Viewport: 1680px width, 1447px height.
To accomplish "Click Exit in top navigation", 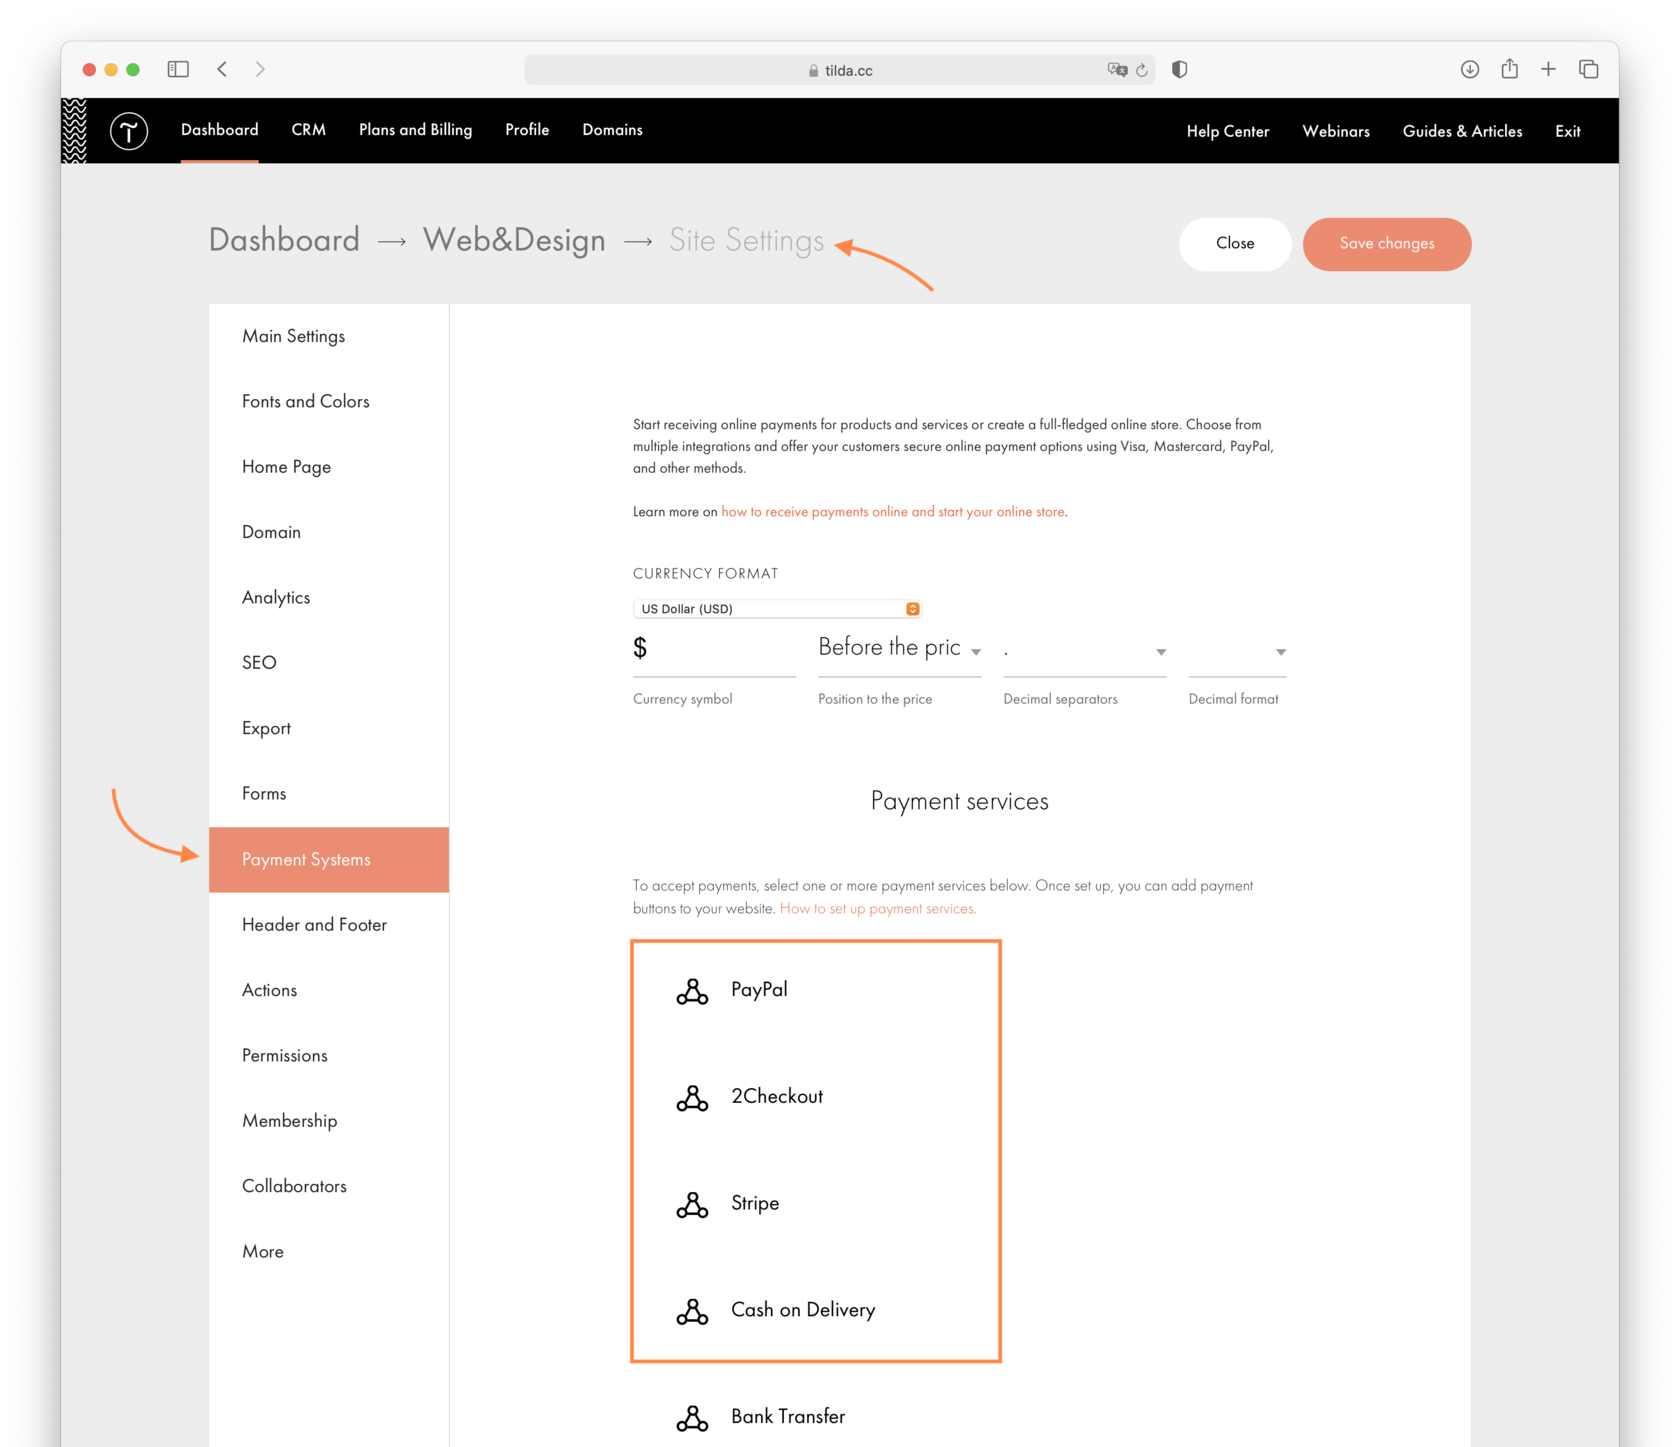I will tap(1568, 131).
